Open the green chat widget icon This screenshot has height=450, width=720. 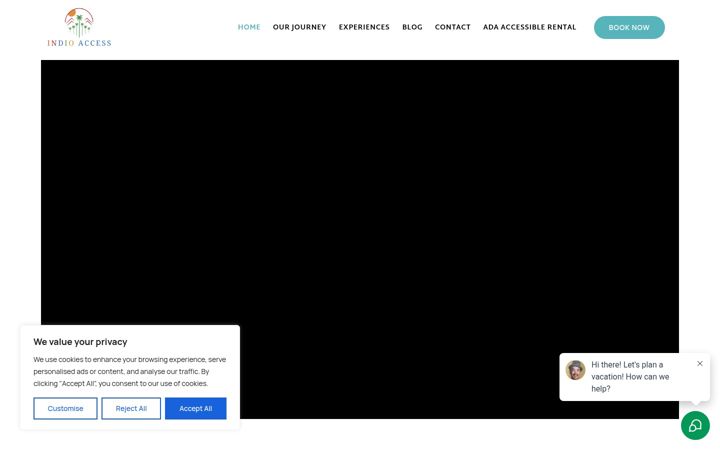point(695,425)
